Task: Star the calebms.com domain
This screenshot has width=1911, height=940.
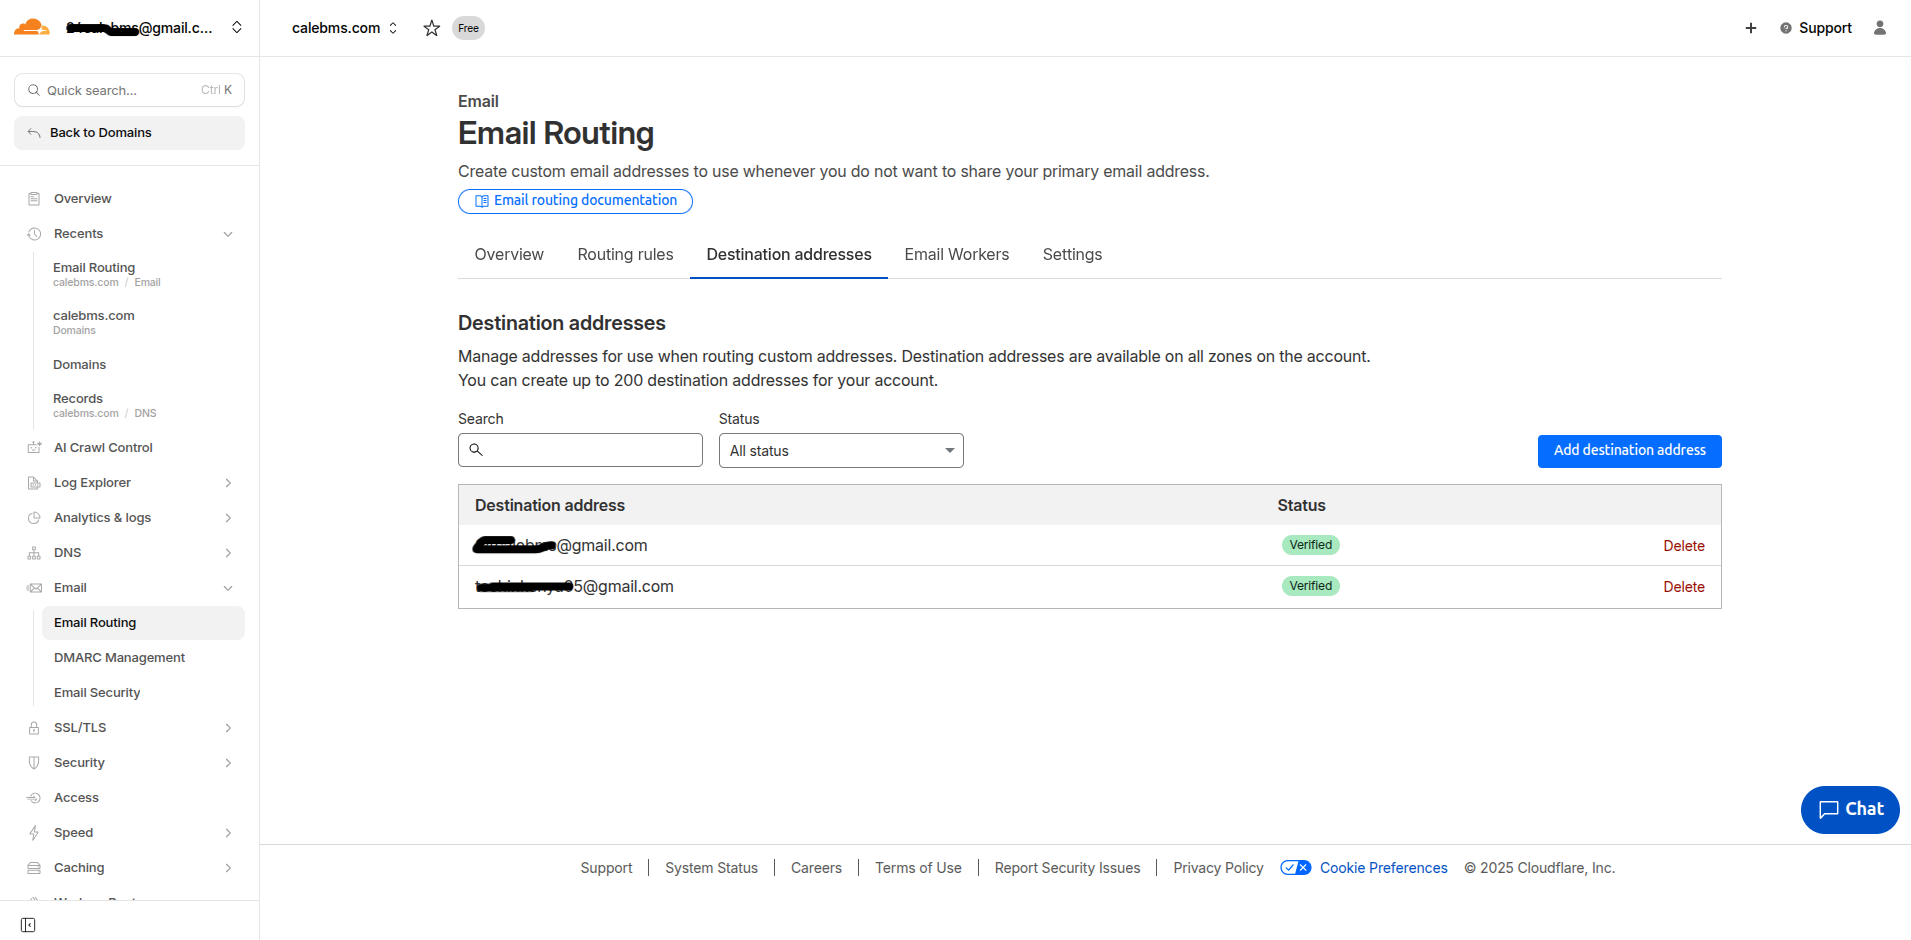Action: (432, 28)
